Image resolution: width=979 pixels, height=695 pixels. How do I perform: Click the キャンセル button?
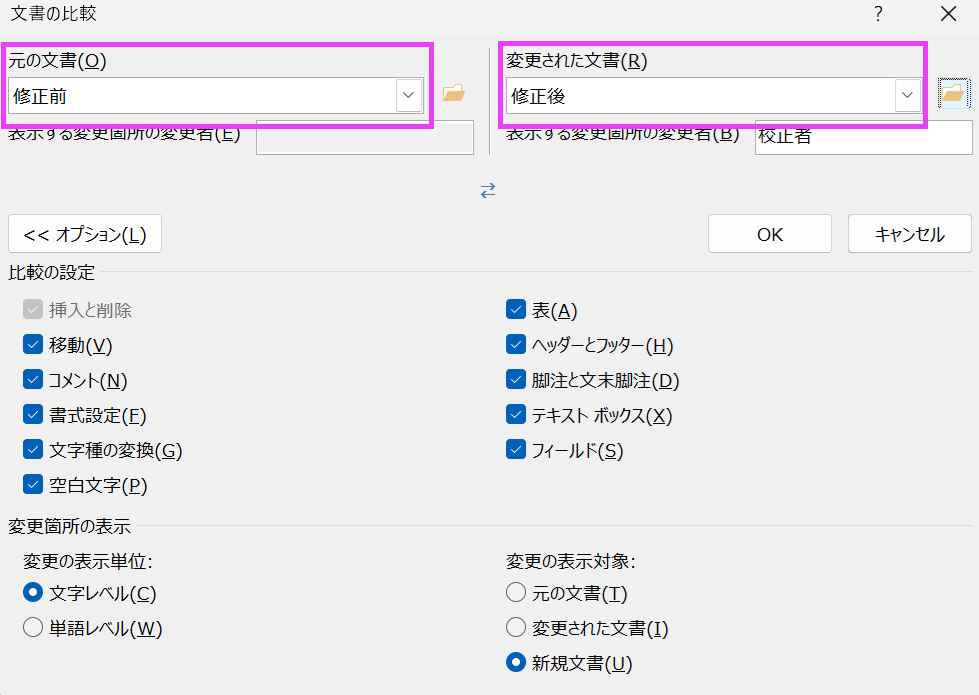pos(909,234)
